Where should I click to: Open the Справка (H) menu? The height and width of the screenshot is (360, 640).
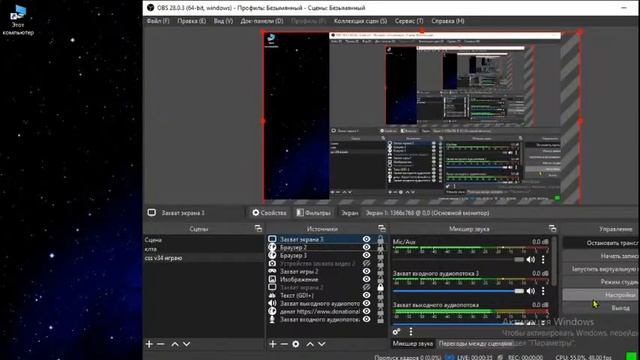point(448,21)
